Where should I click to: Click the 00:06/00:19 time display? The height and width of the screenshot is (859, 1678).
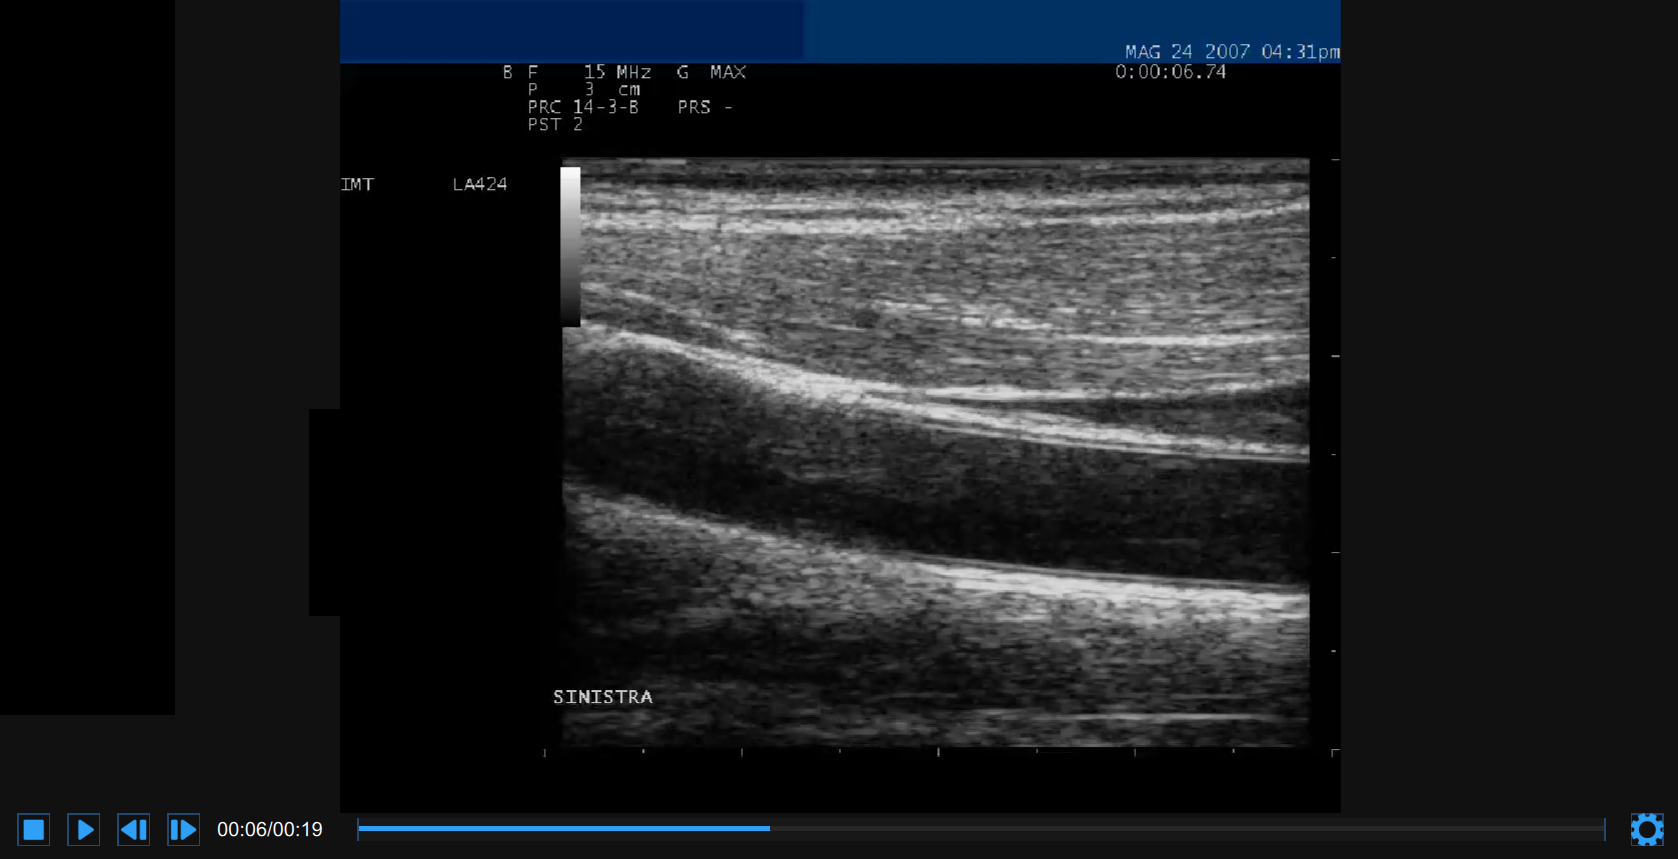click(x=270, y=830)
